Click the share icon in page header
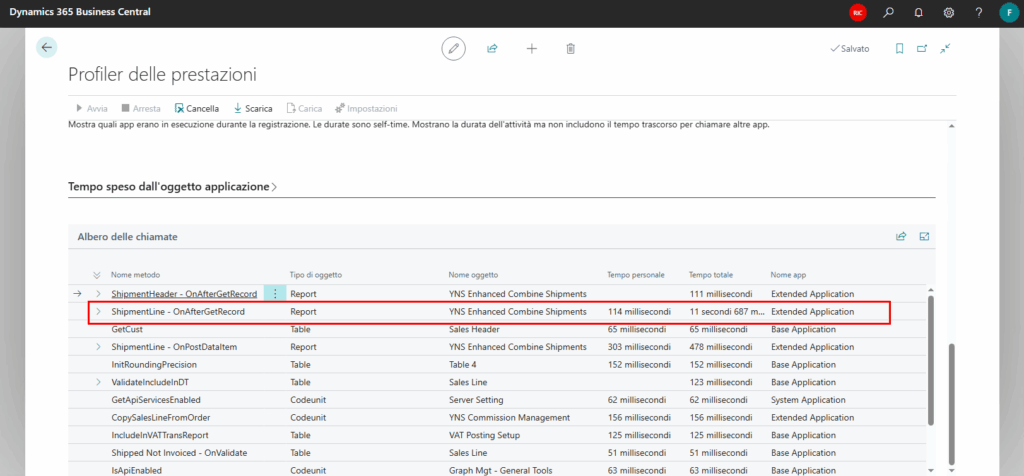The height and width of the screenshot is (476, 1024). (492, 48)
